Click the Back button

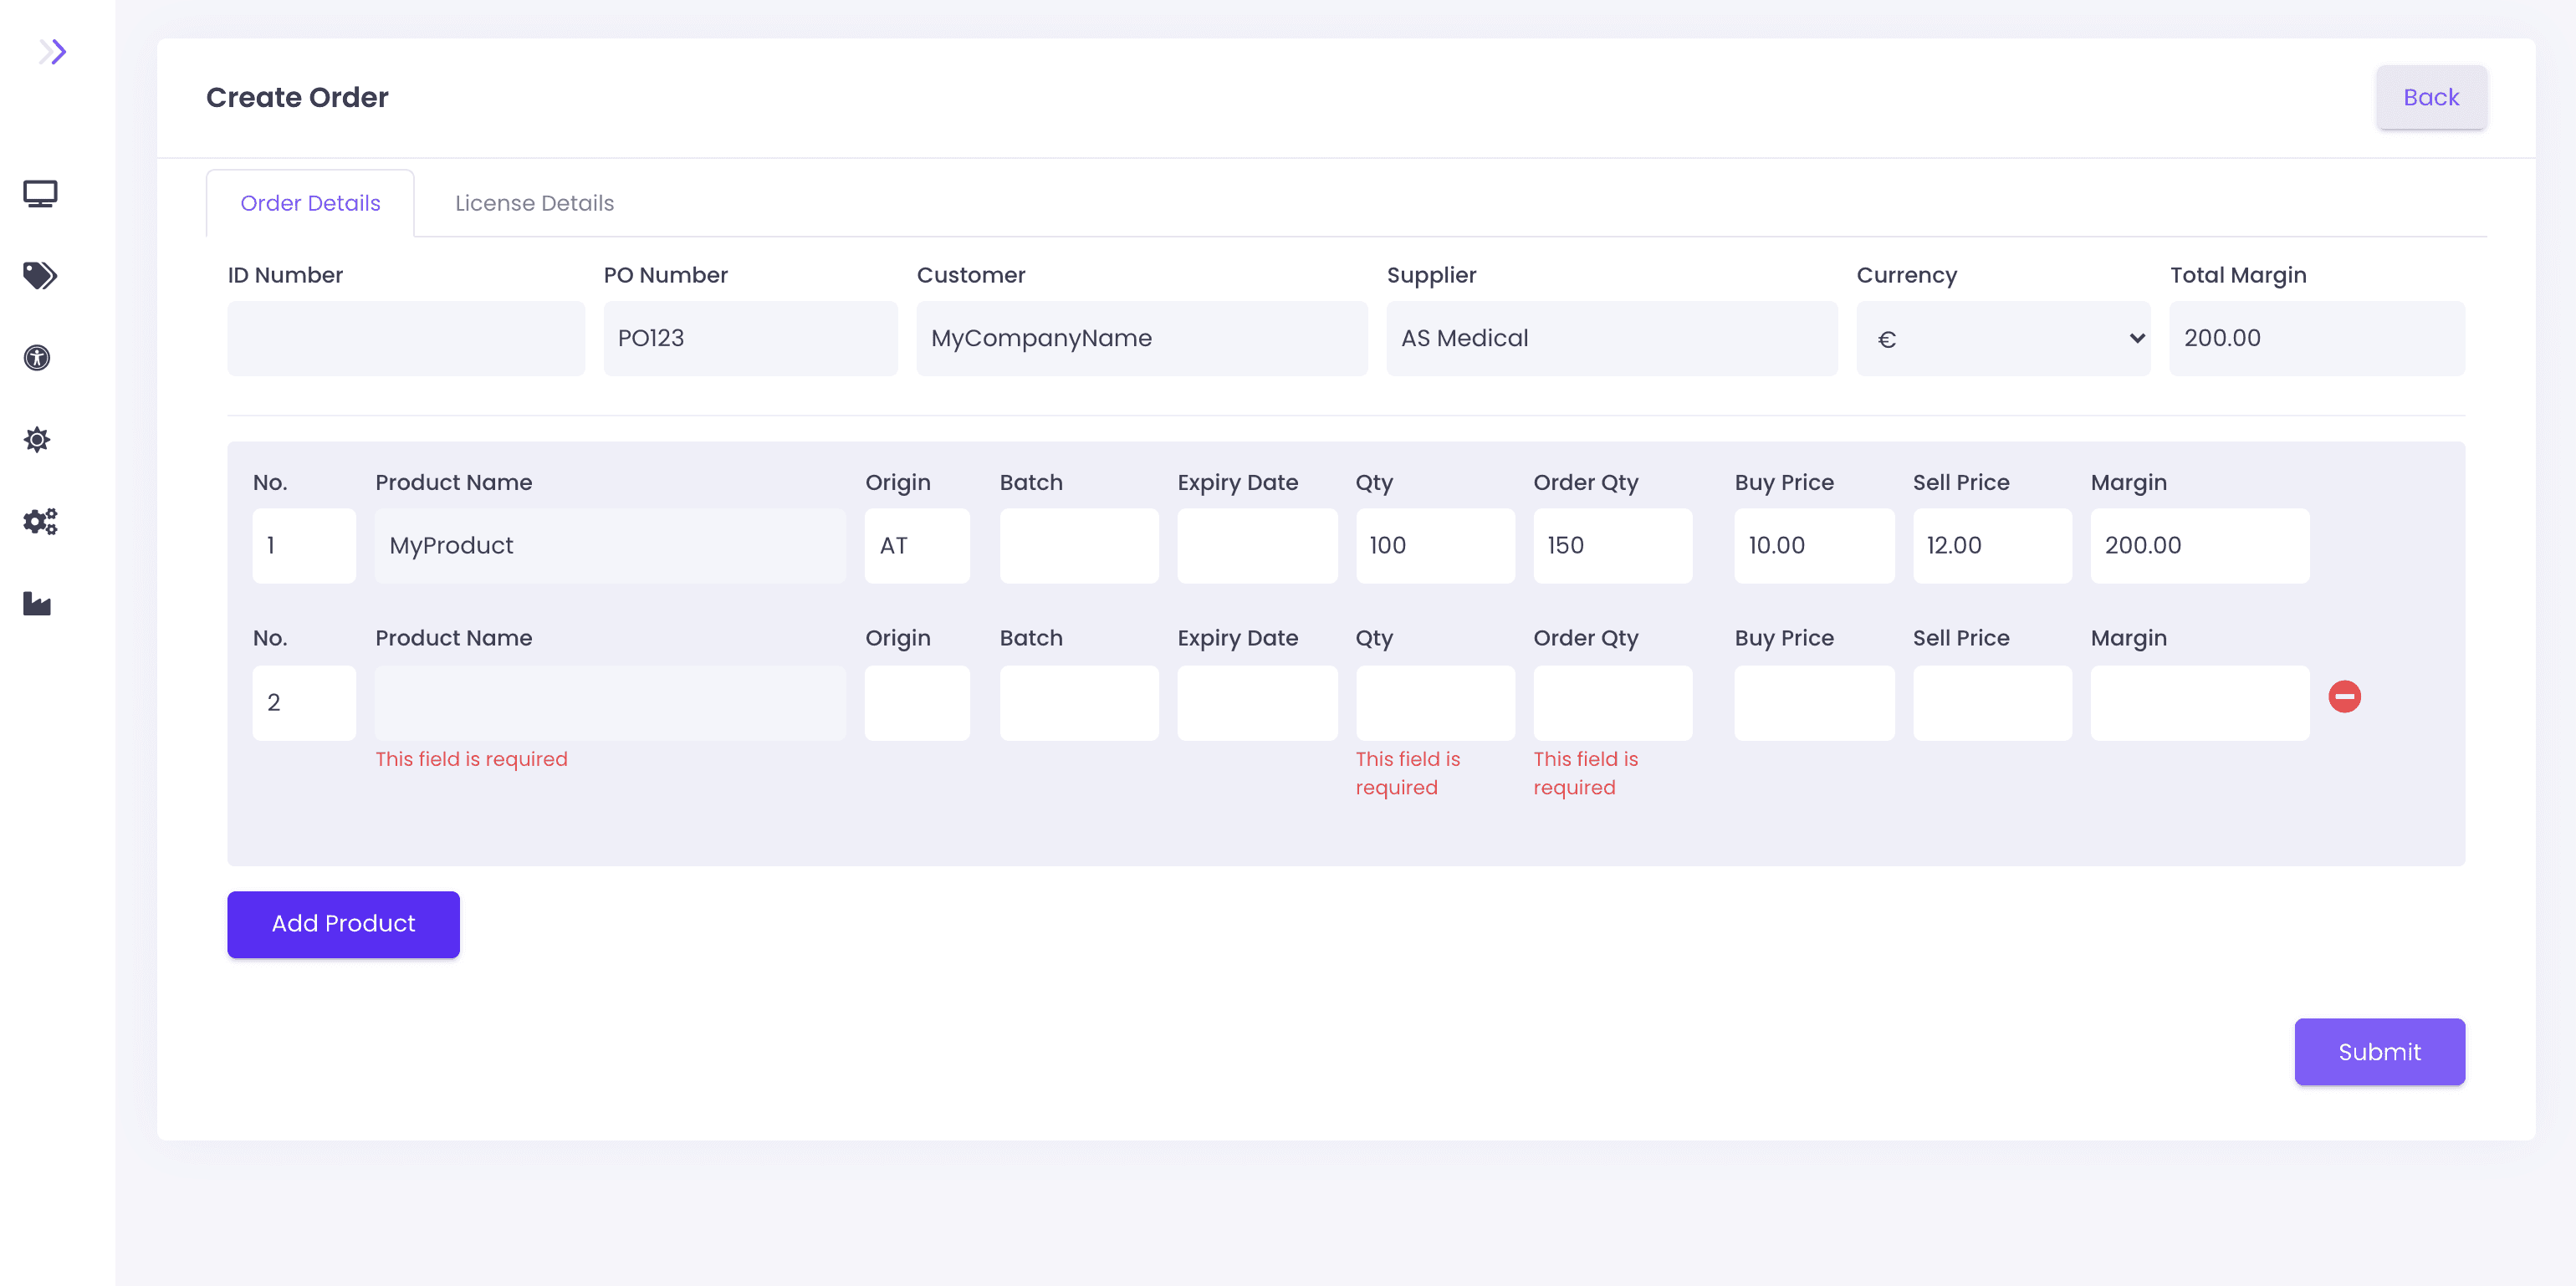(2430, 97)
